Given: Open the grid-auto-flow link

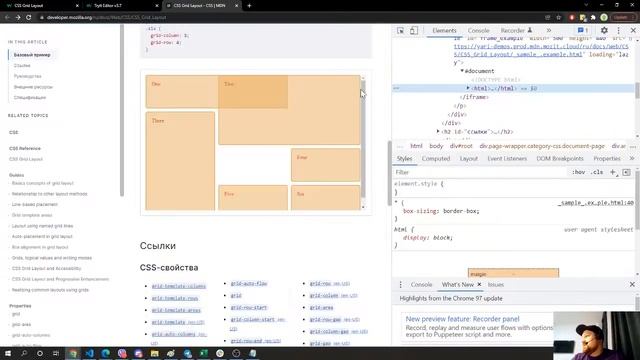Looking at the screenshot, I should point(249,283).
